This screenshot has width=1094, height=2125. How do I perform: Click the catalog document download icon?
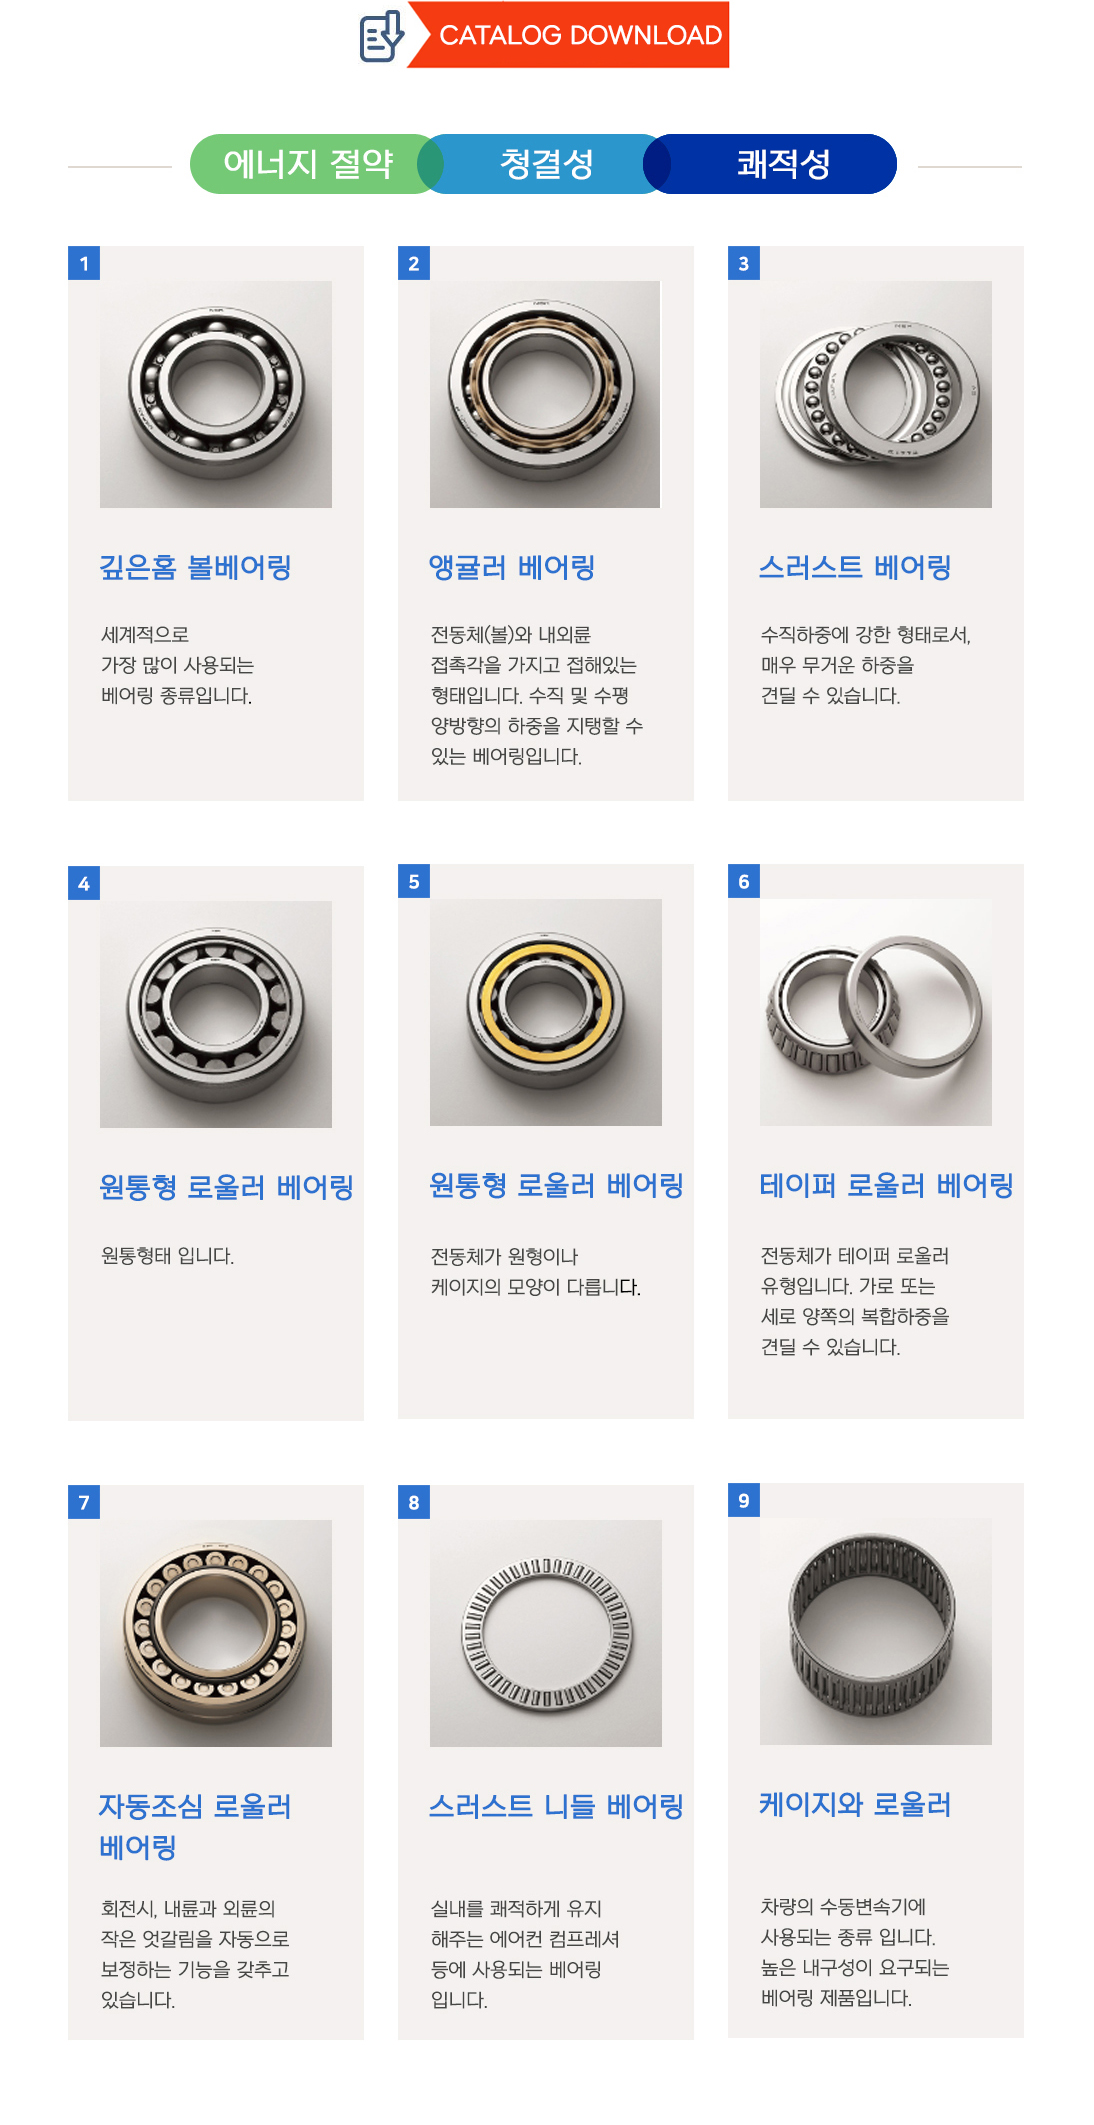point(381,36)
